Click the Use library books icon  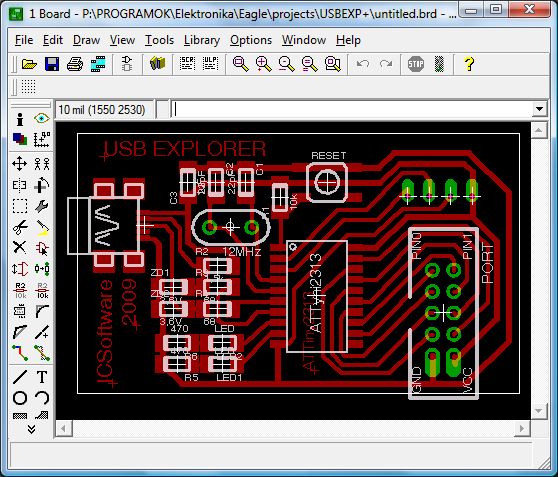(157, 64)
